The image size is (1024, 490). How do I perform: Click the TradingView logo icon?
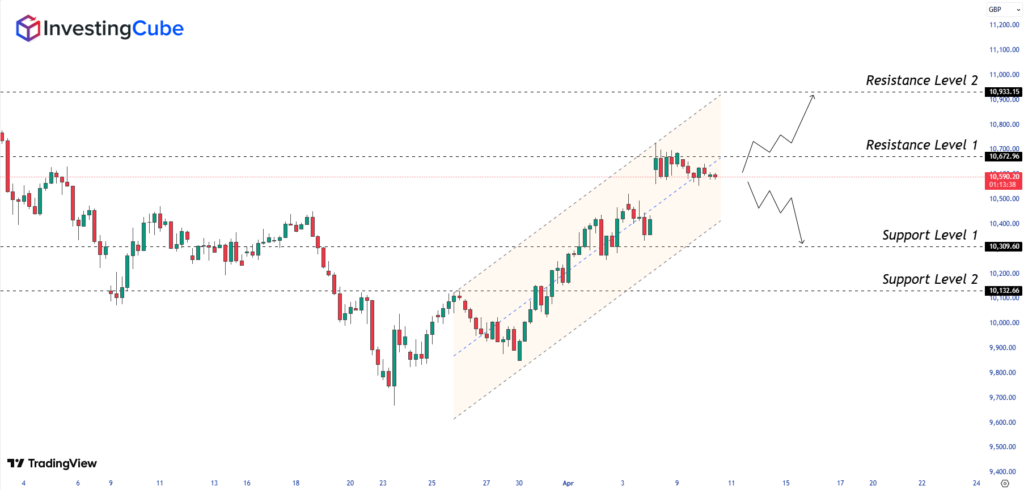15,464
